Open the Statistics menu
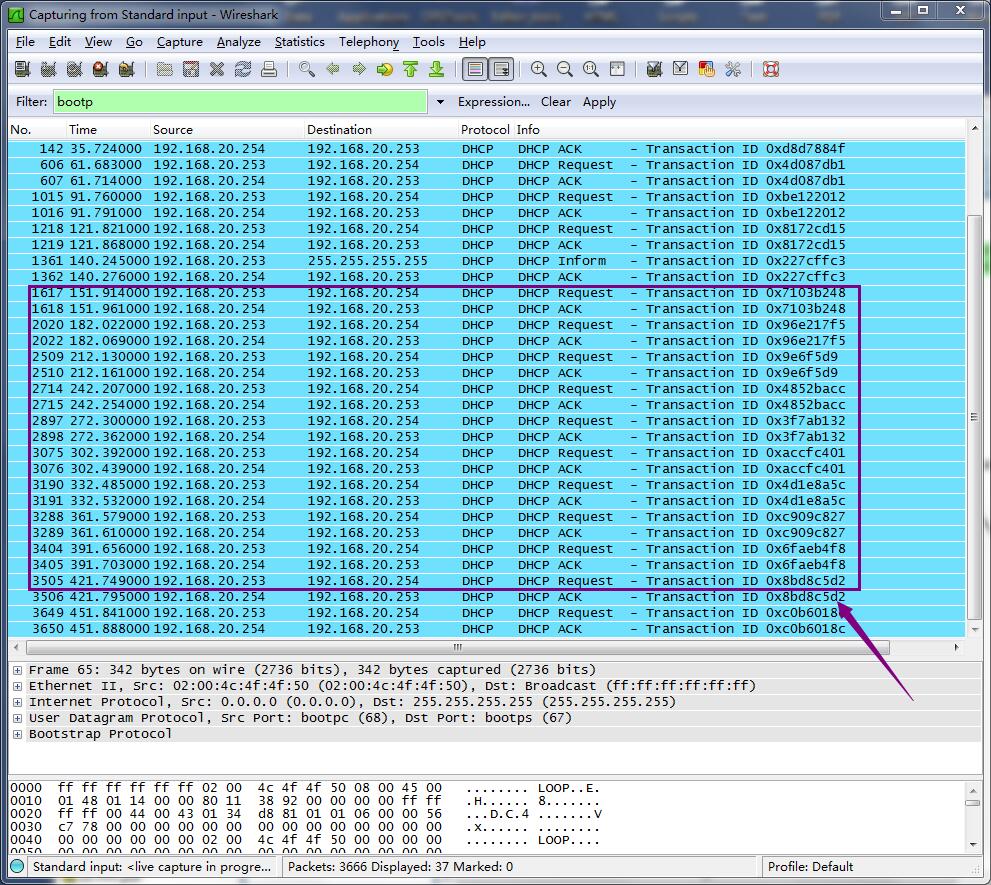Image resolution: width=991 pixels, height=885 pixels. click(x=300, y=42)
